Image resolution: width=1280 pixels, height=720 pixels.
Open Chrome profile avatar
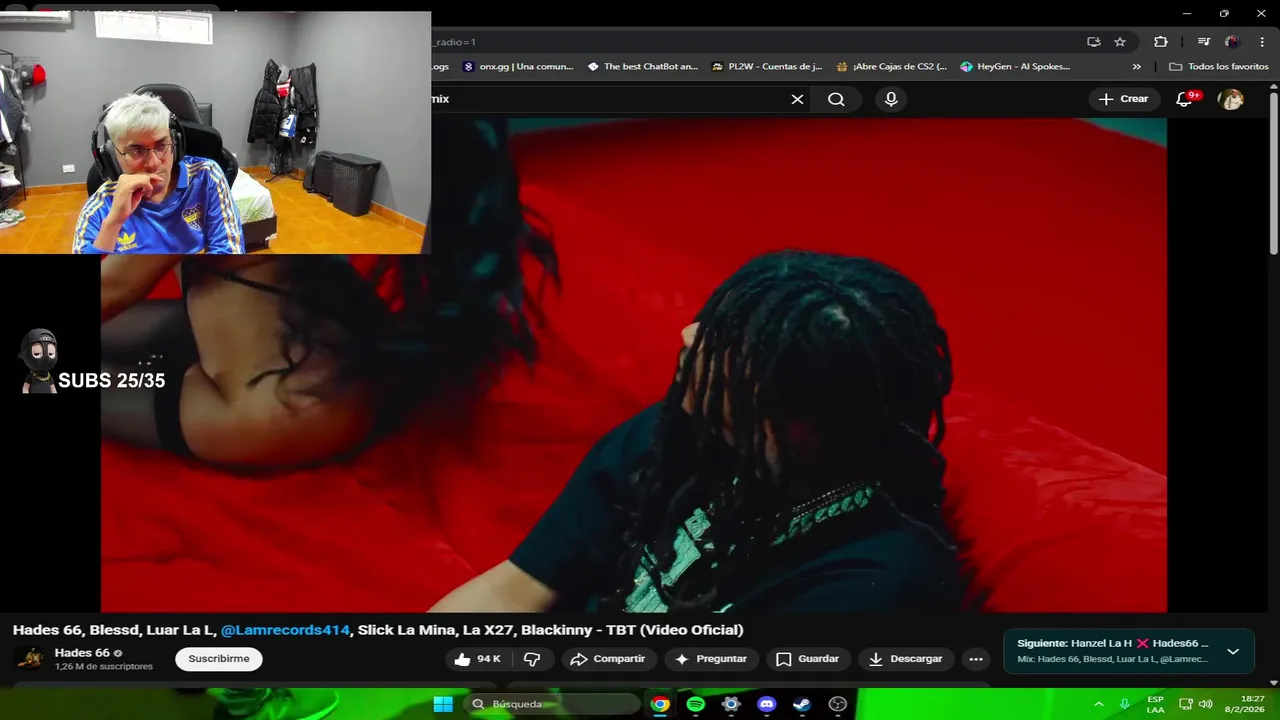tap(1232, 42)
